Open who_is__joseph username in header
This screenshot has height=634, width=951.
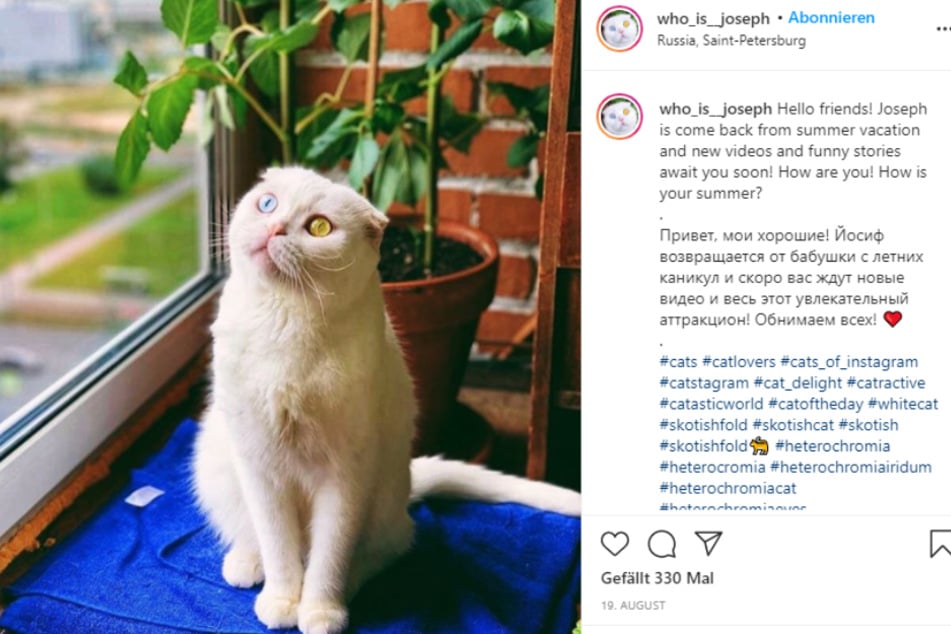point(713,19)
